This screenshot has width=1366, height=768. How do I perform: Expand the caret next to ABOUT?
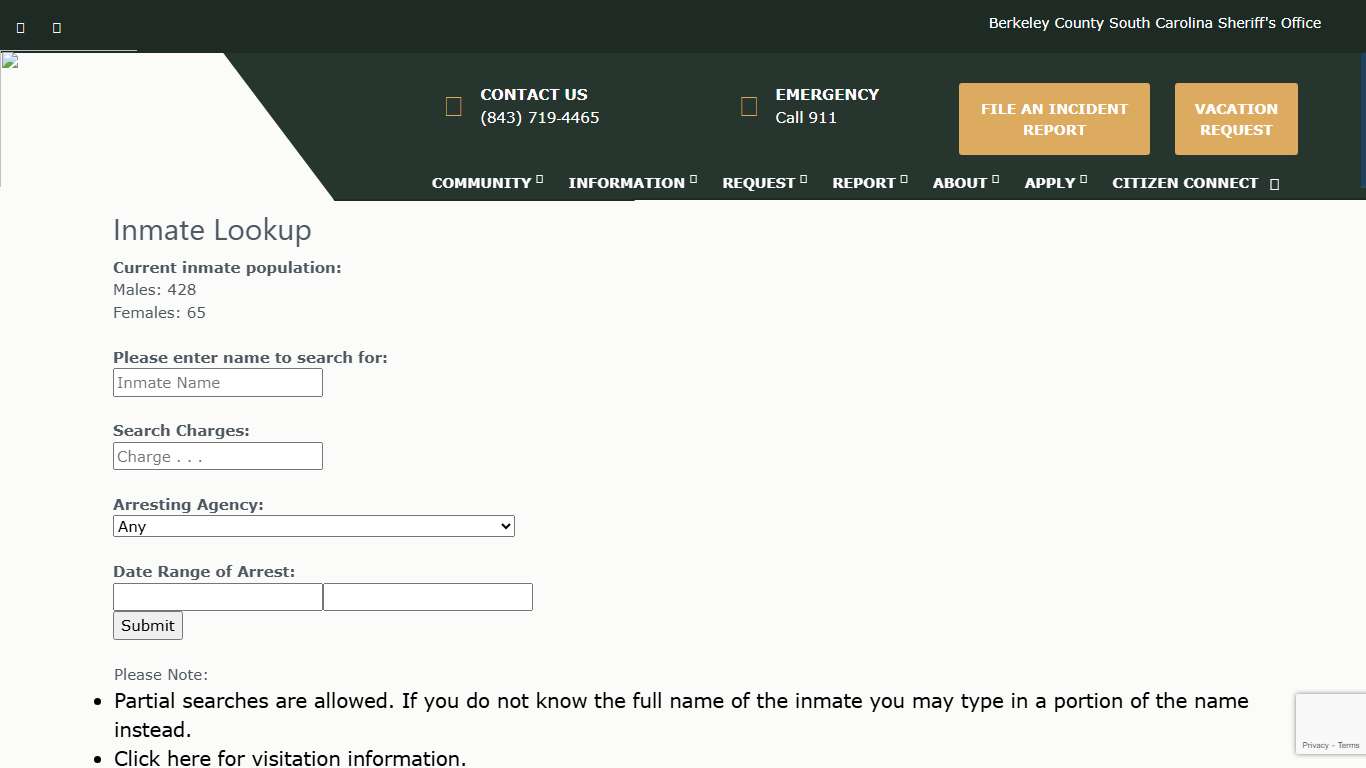click(x=995, y=179)
